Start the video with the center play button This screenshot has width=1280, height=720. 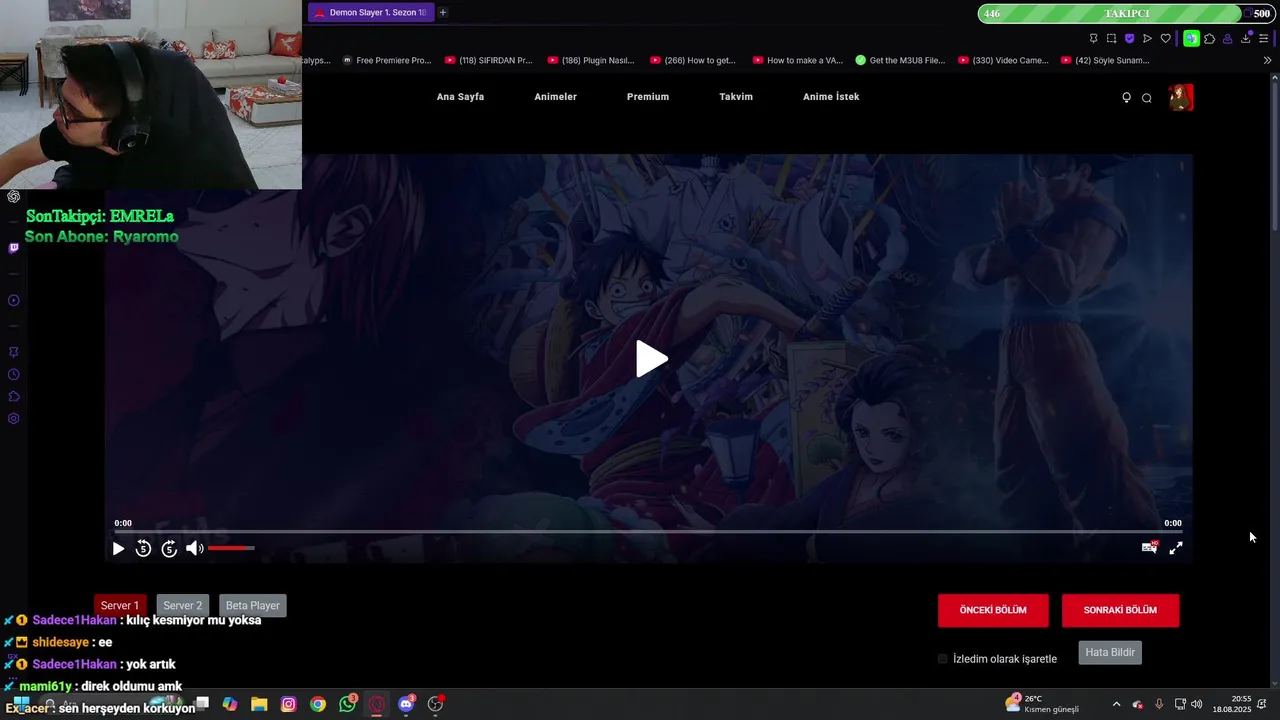point(652,359)
